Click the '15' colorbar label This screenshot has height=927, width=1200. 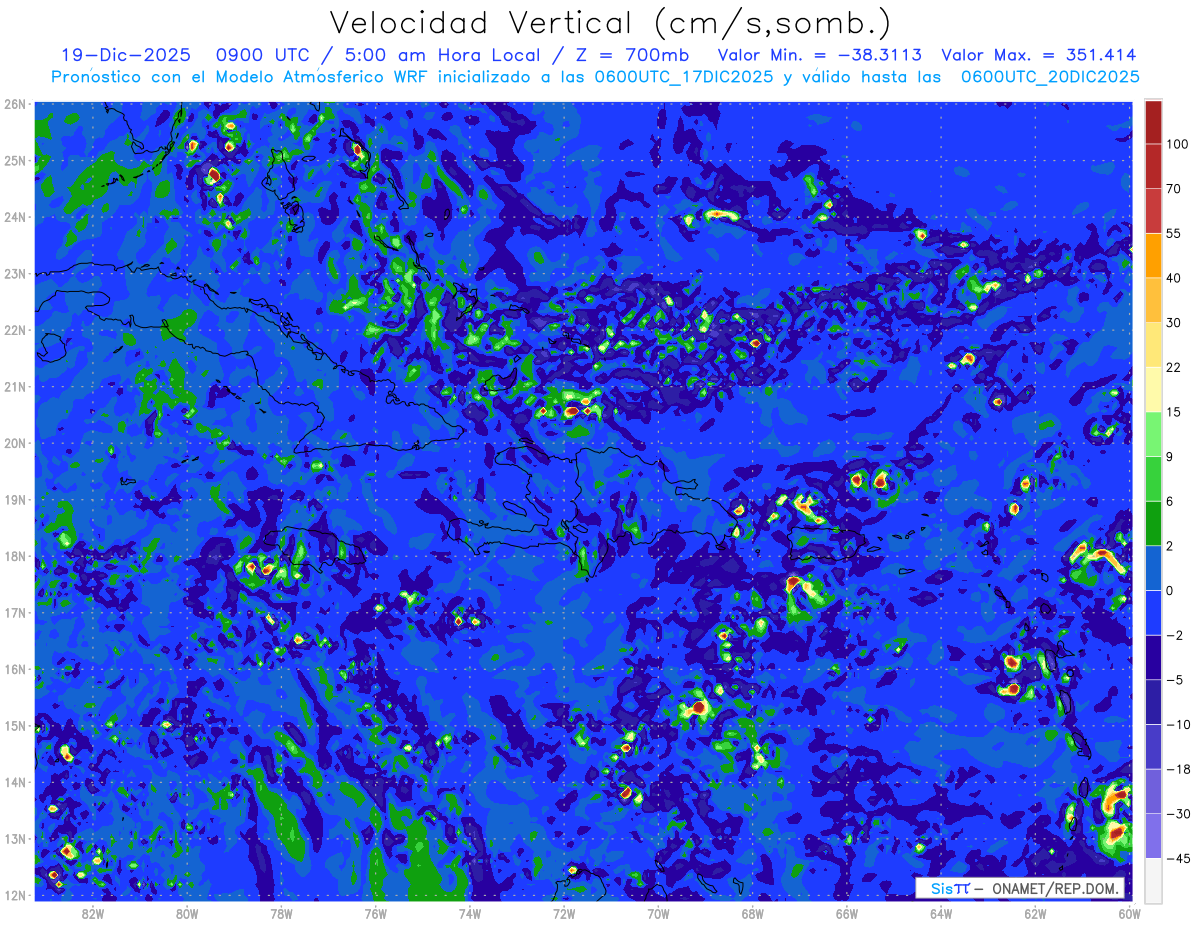[1174, 412]
